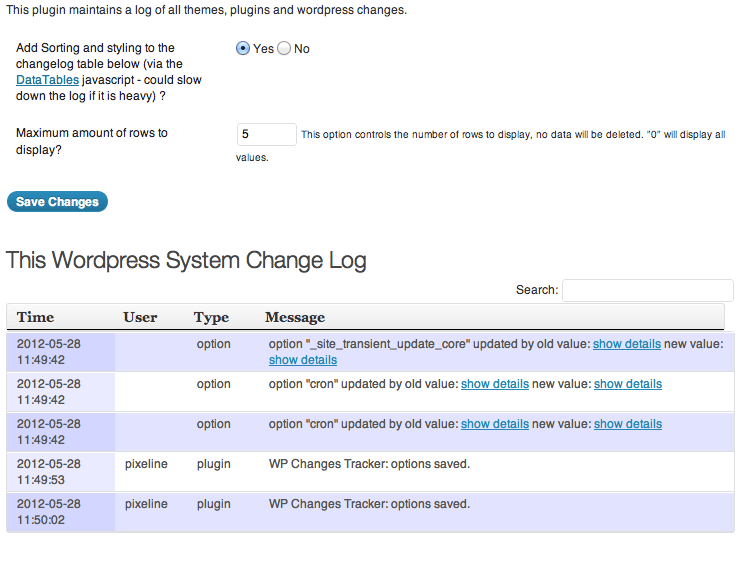Screen dimensions: 744x566
Task: Show new value details in first cron row
Action: pos(628,384)
